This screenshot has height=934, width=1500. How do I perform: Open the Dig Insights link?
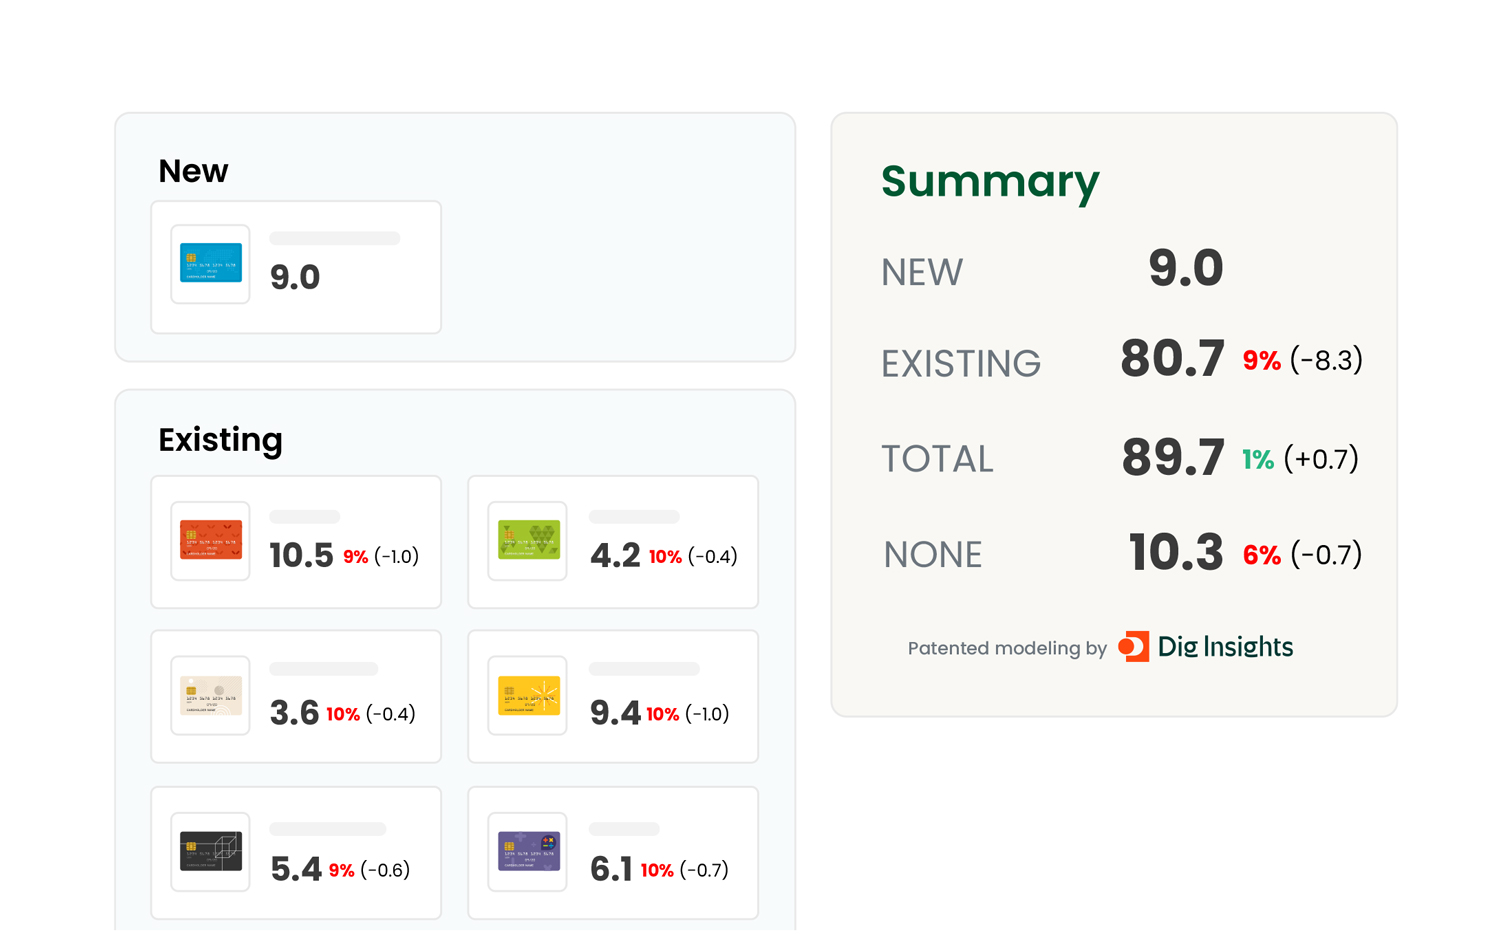pyautogui.click(x=1224, y=647)
